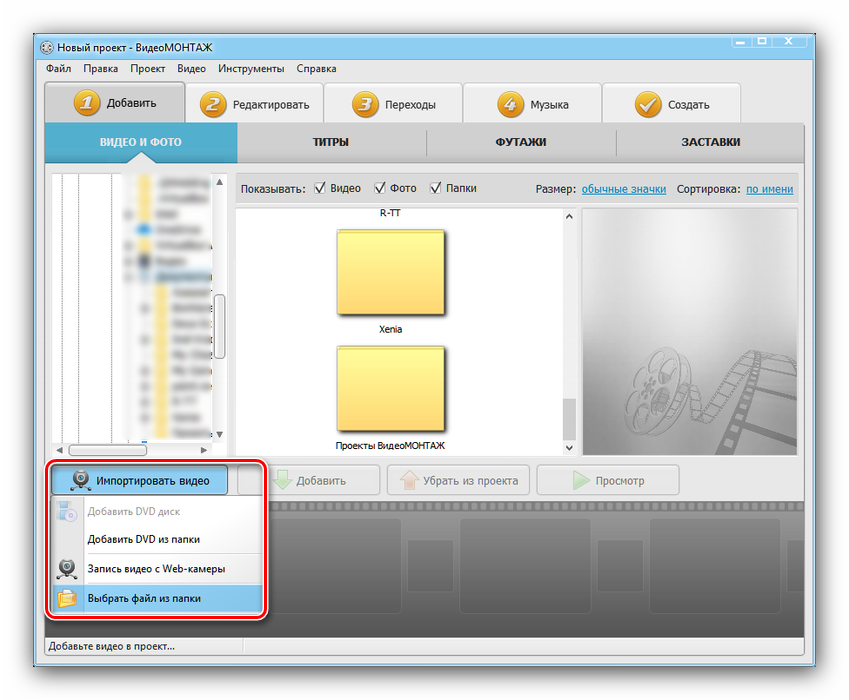The height and width of the screenshot is (700, 849).
Task: Switch to the ТИТРЫ tab
Action: tap(331, 142)
